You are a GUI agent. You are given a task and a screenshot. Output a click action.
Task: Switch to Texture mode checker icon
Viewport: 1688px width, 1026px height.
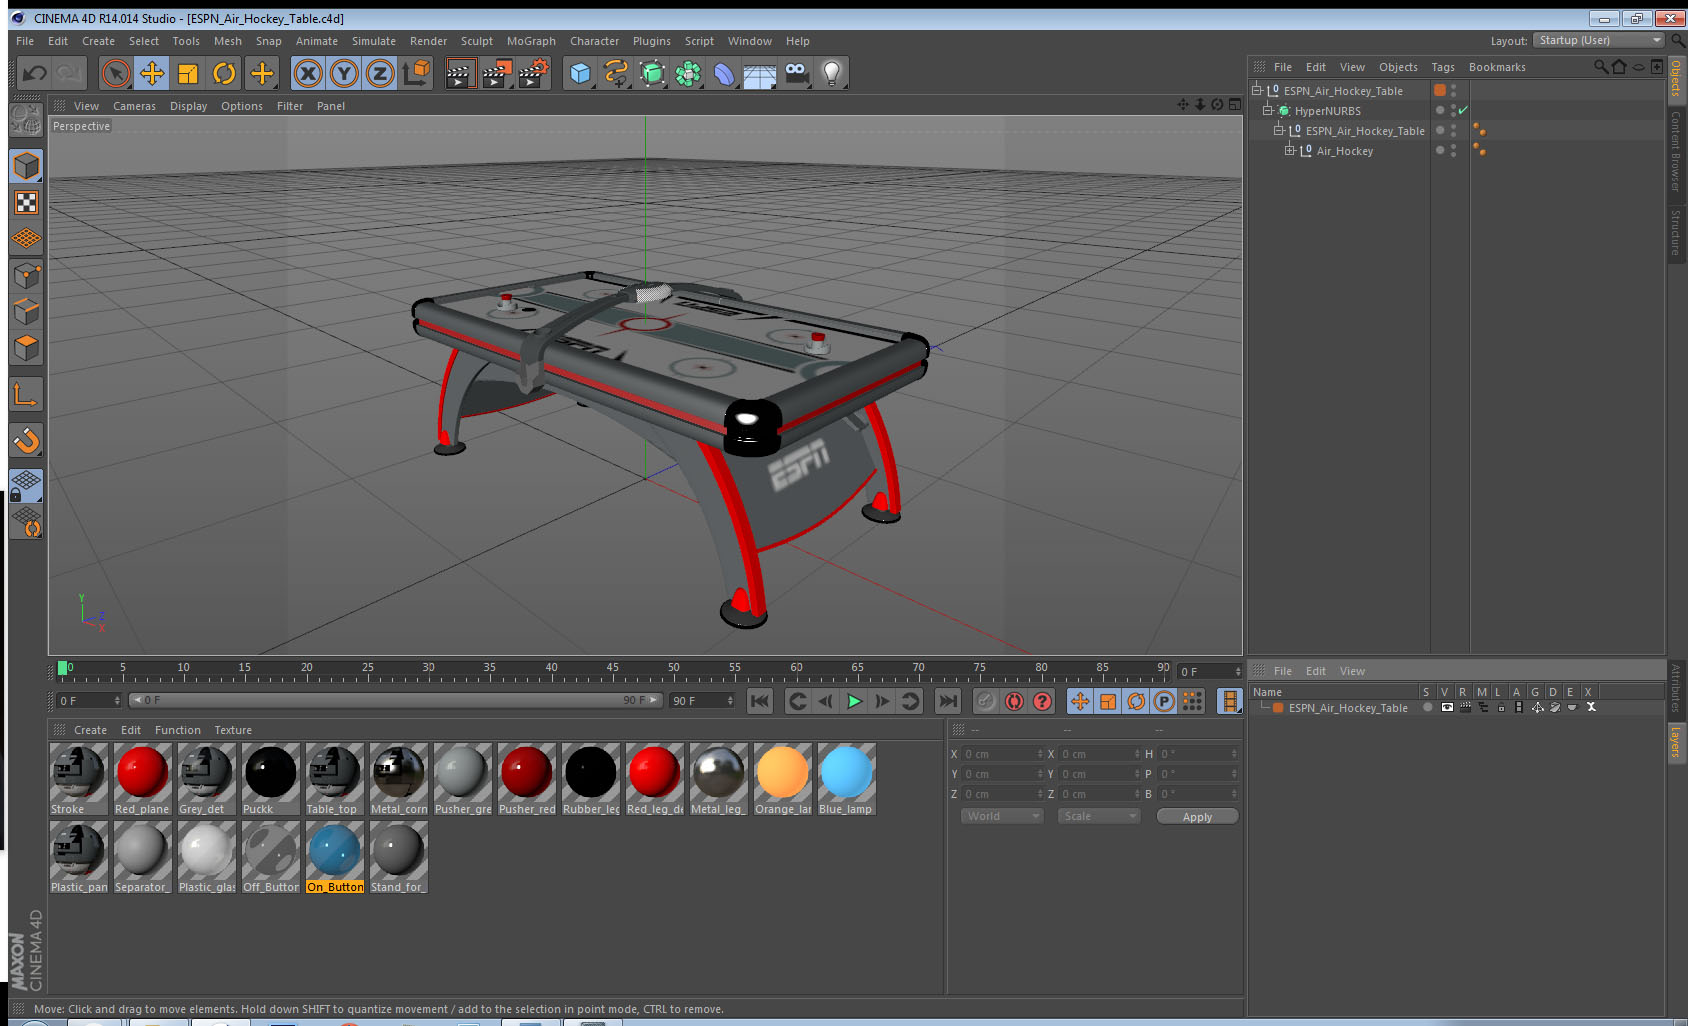pos(26,203)
